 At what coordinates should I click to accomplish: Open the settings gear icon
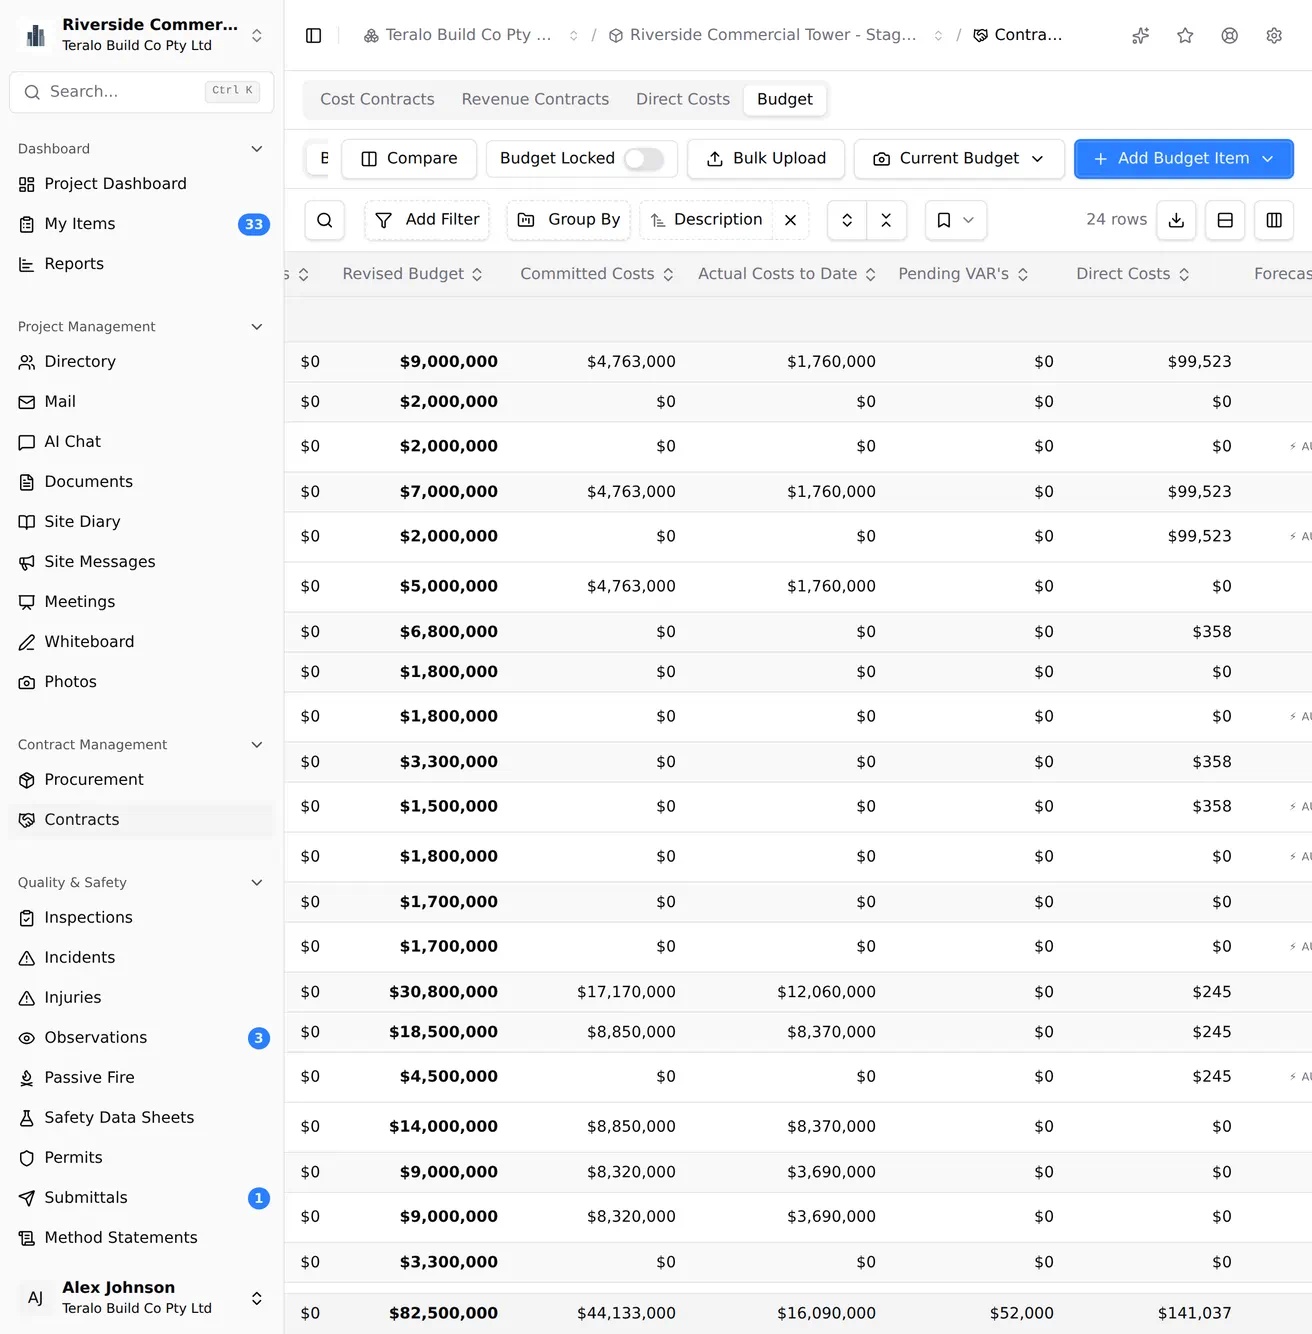(x=1274, y=35)
